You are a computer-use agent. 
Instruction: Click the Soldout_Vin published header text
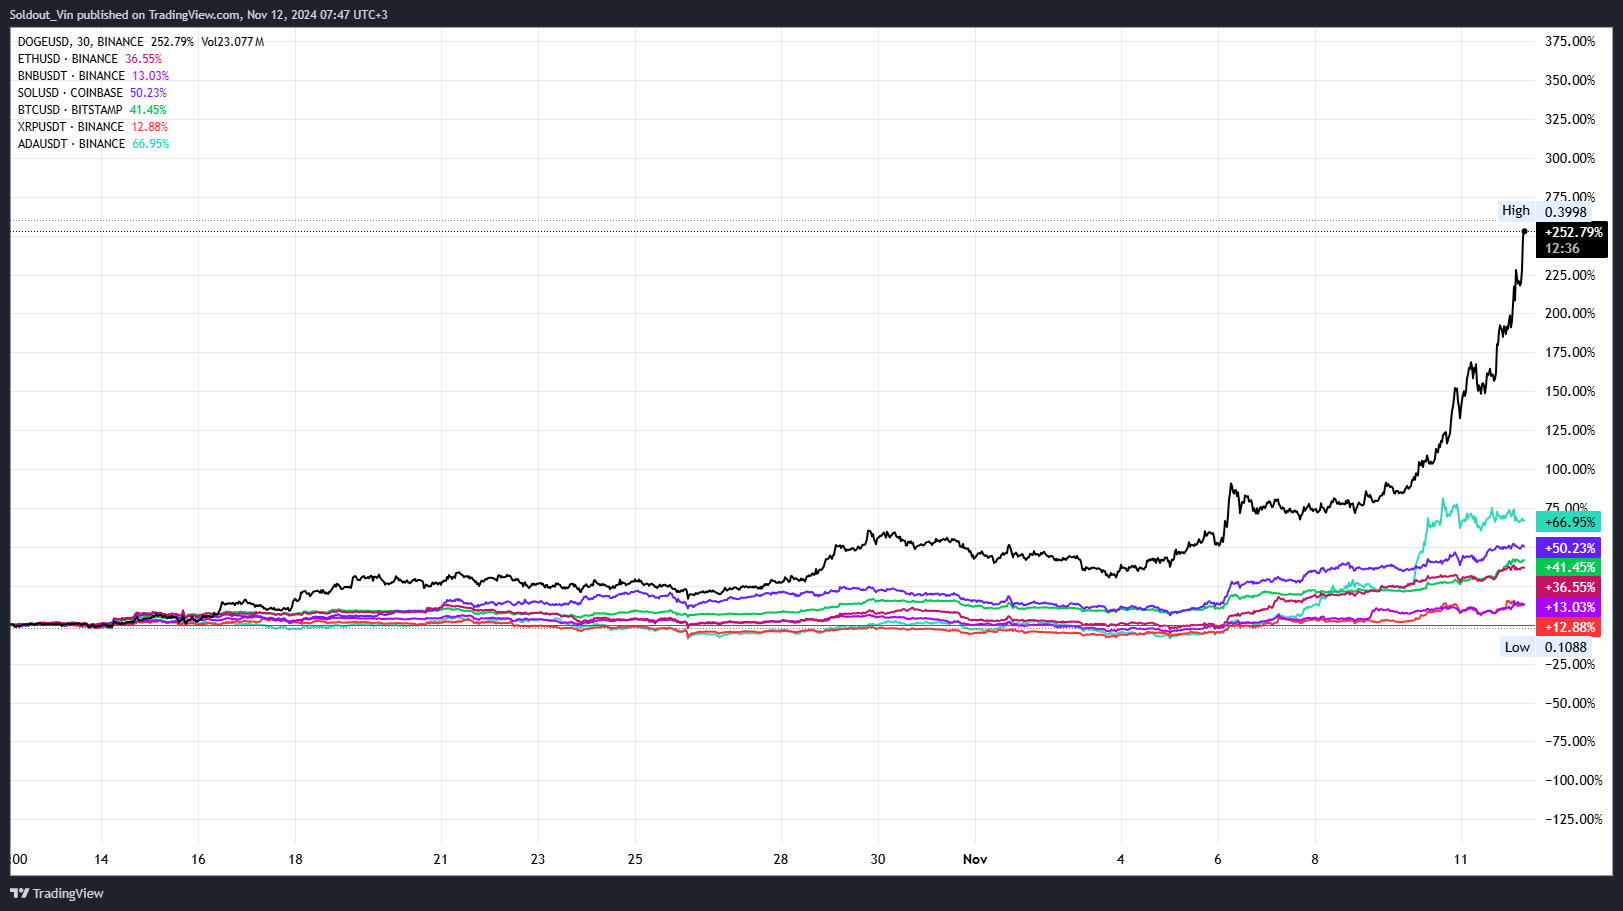199,15
